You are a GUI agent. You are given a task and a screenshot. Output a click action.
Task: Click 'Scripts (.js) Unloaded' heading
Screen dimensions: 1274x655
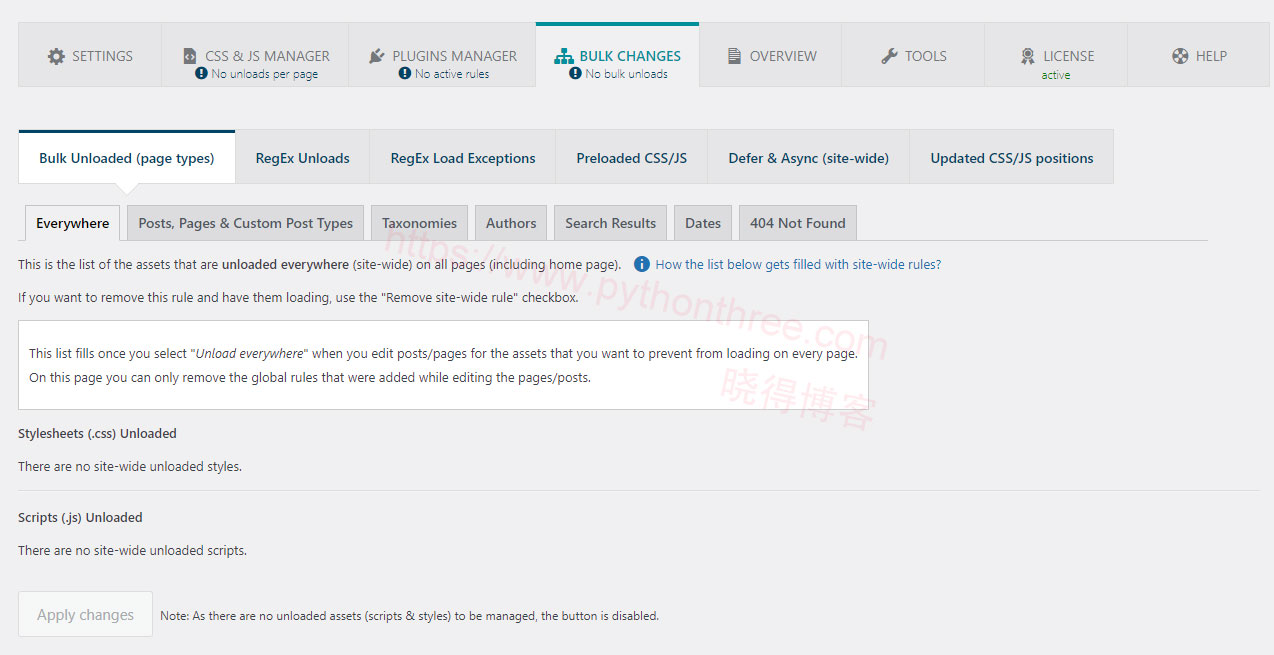(x=80, y=518)
